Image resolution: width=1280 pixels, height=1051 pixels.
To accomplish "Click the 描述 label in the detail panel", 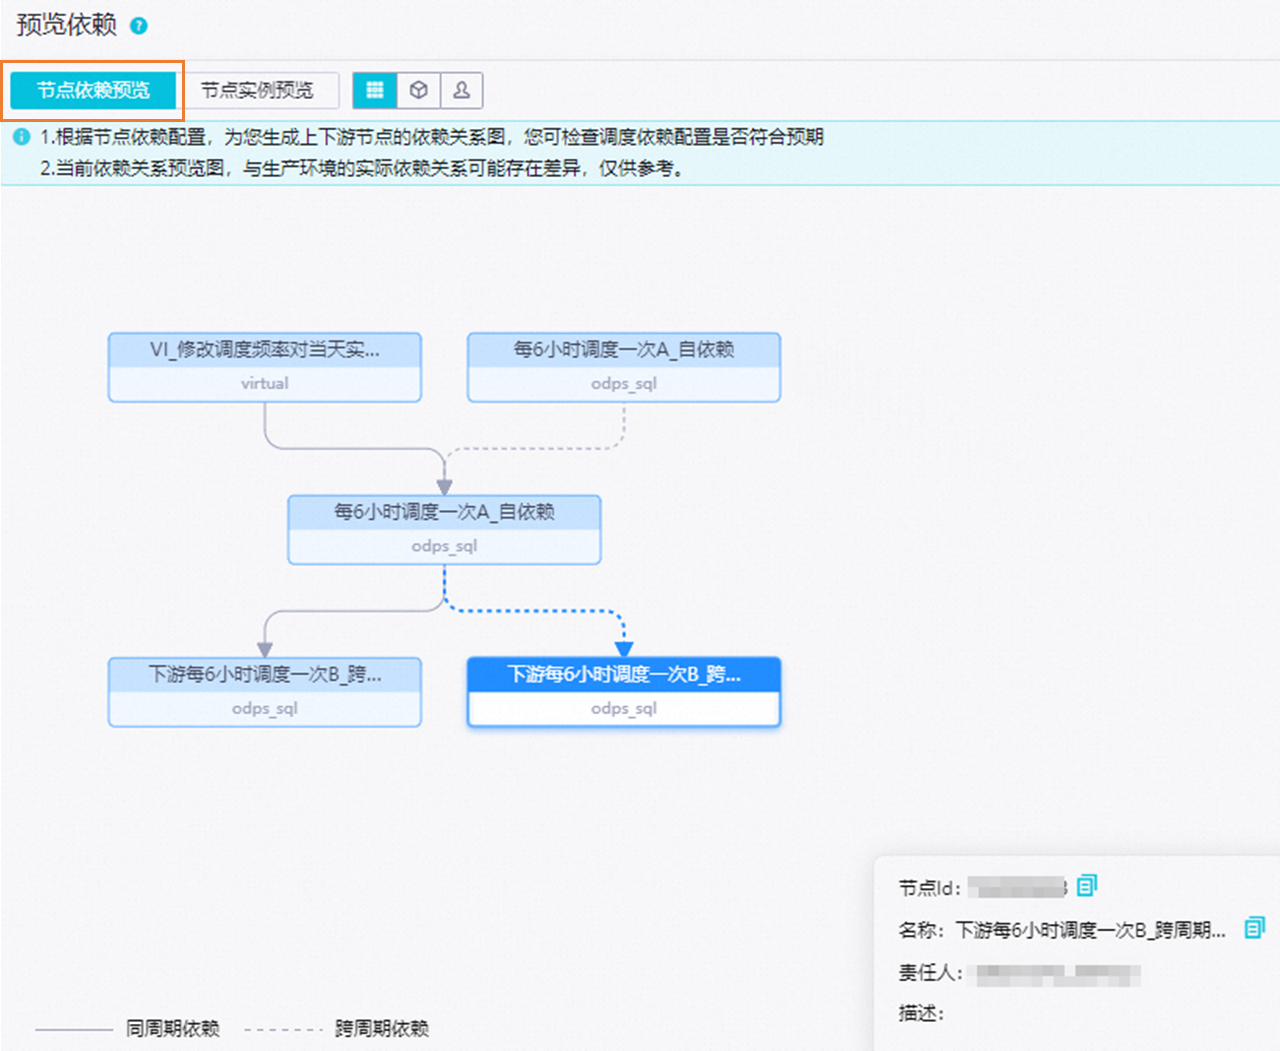I will (921, 1014).
